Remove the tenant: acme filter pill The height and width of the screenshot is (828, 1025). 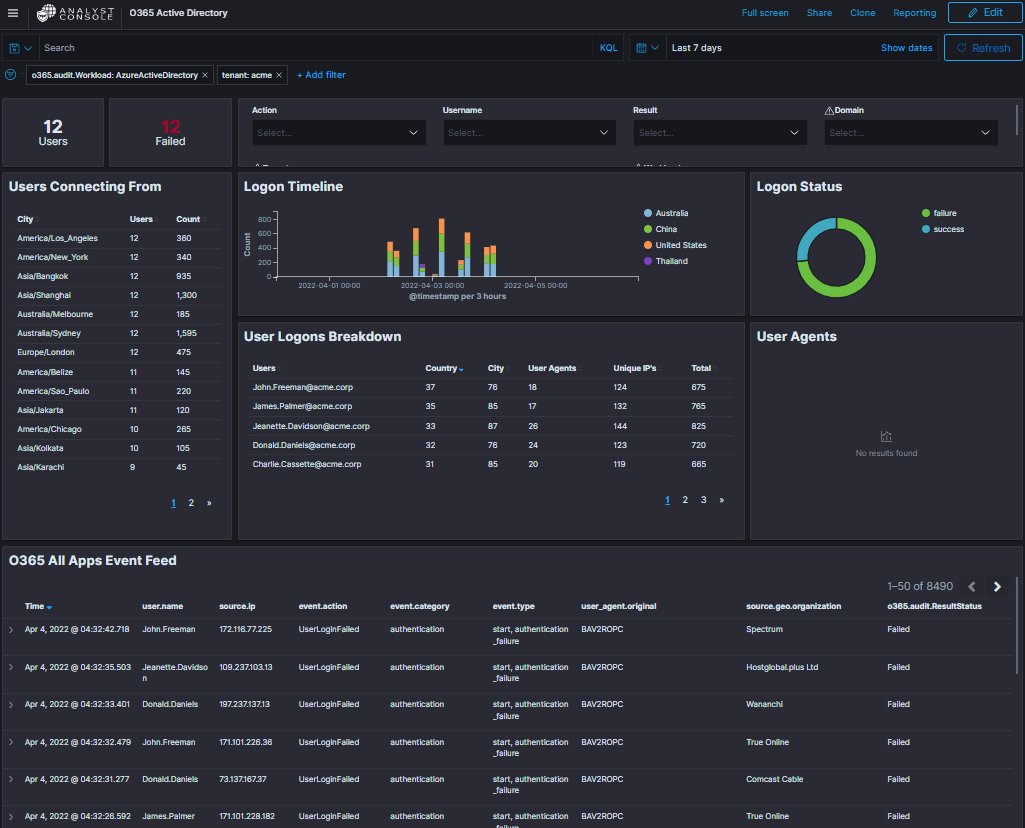point(278,74)
